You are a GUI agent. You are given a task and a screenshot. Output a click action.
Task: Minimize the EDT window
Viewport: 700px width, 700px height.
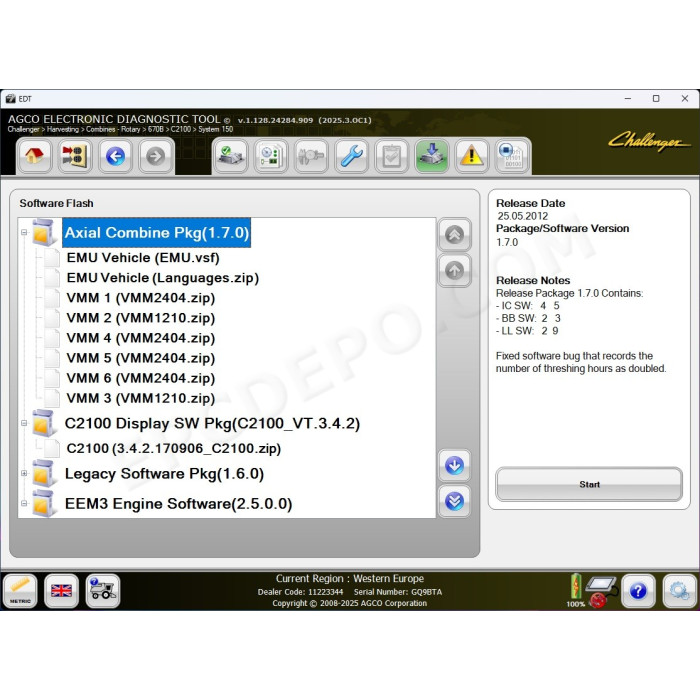click(x=628, y=99)
